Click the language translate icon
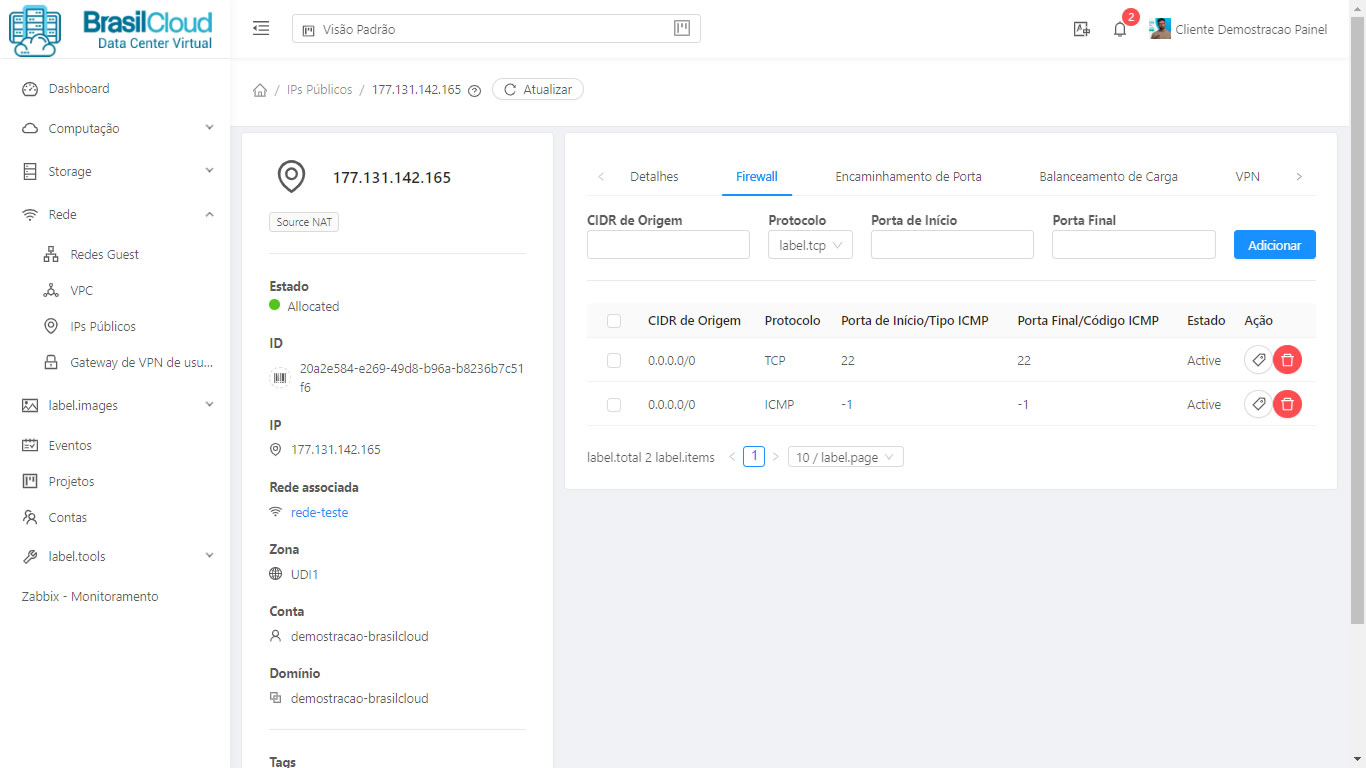Viewport: 1366px width, 768px height. (1081, 30)
